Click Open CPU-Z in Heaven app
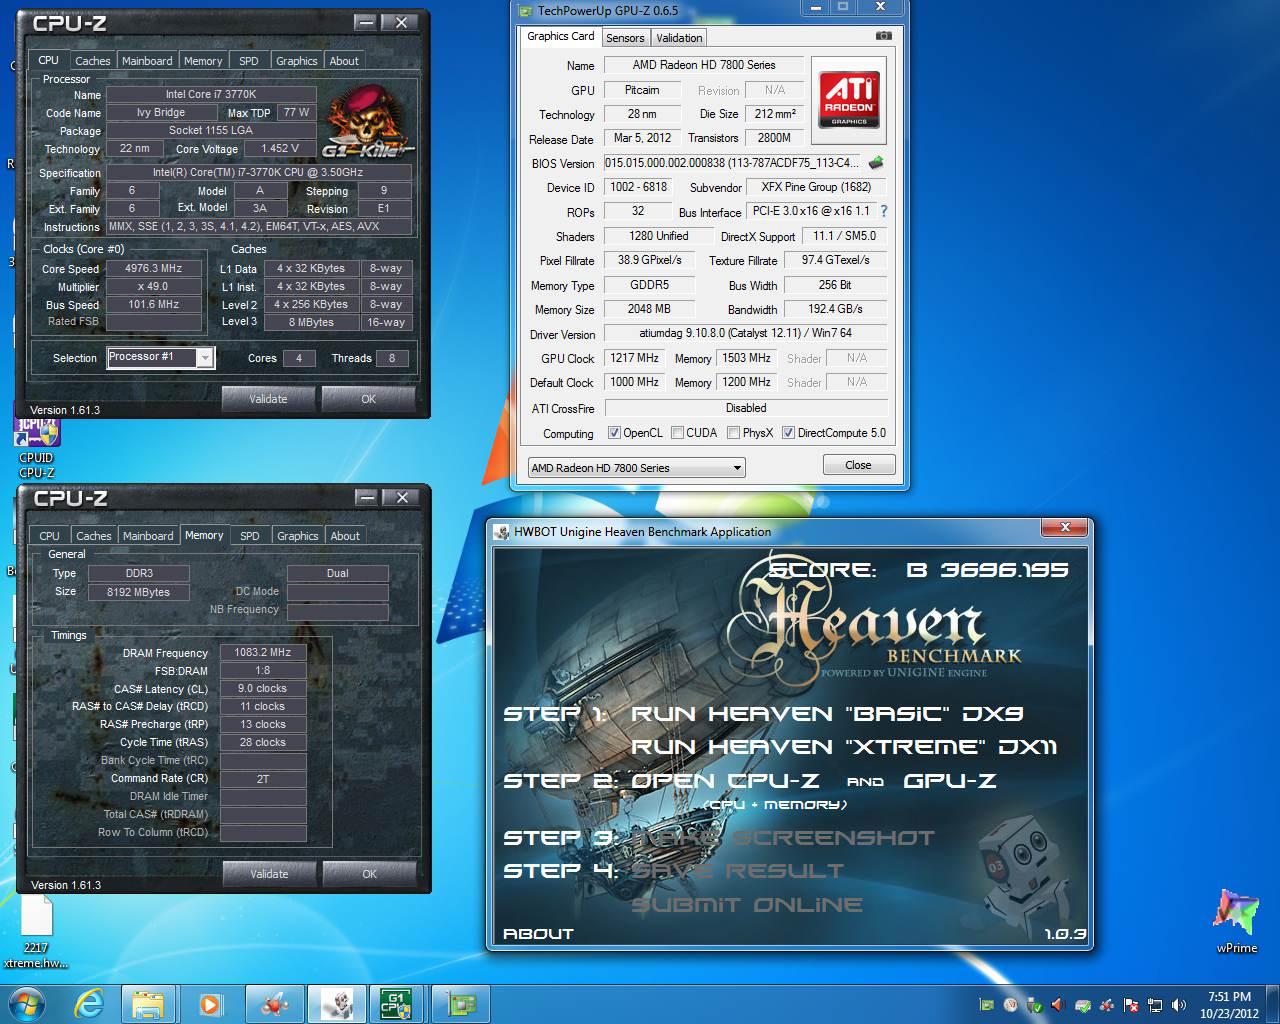 coord(725,781)
